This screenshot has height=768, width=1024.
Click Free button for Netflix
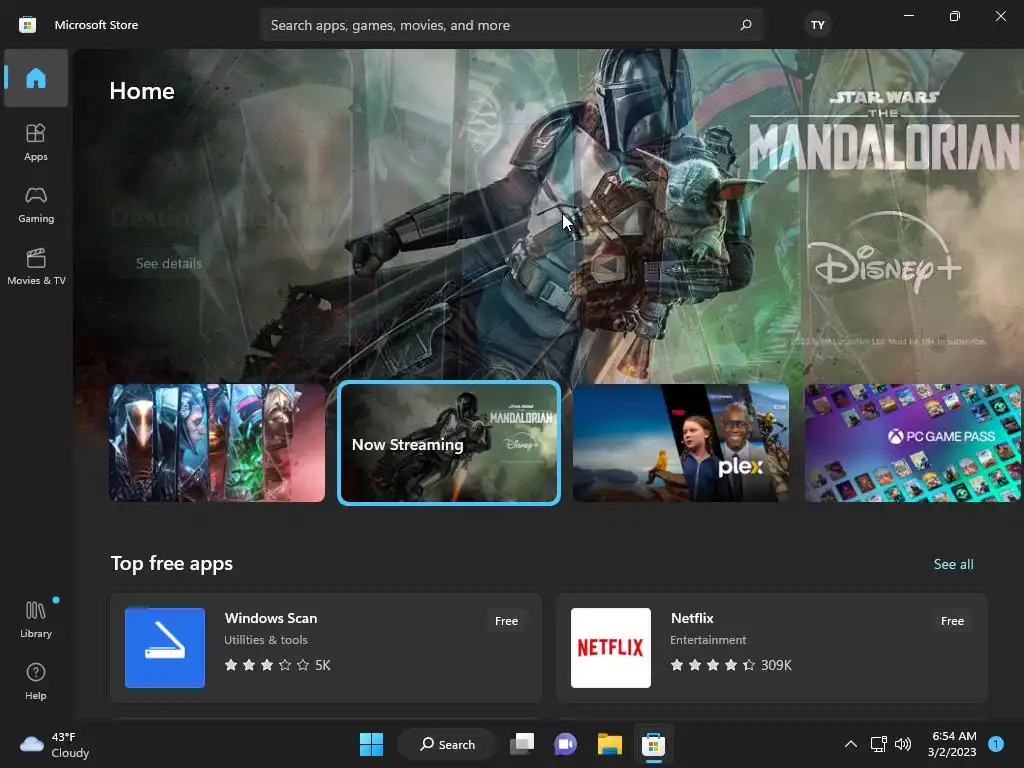click(952, 621)
